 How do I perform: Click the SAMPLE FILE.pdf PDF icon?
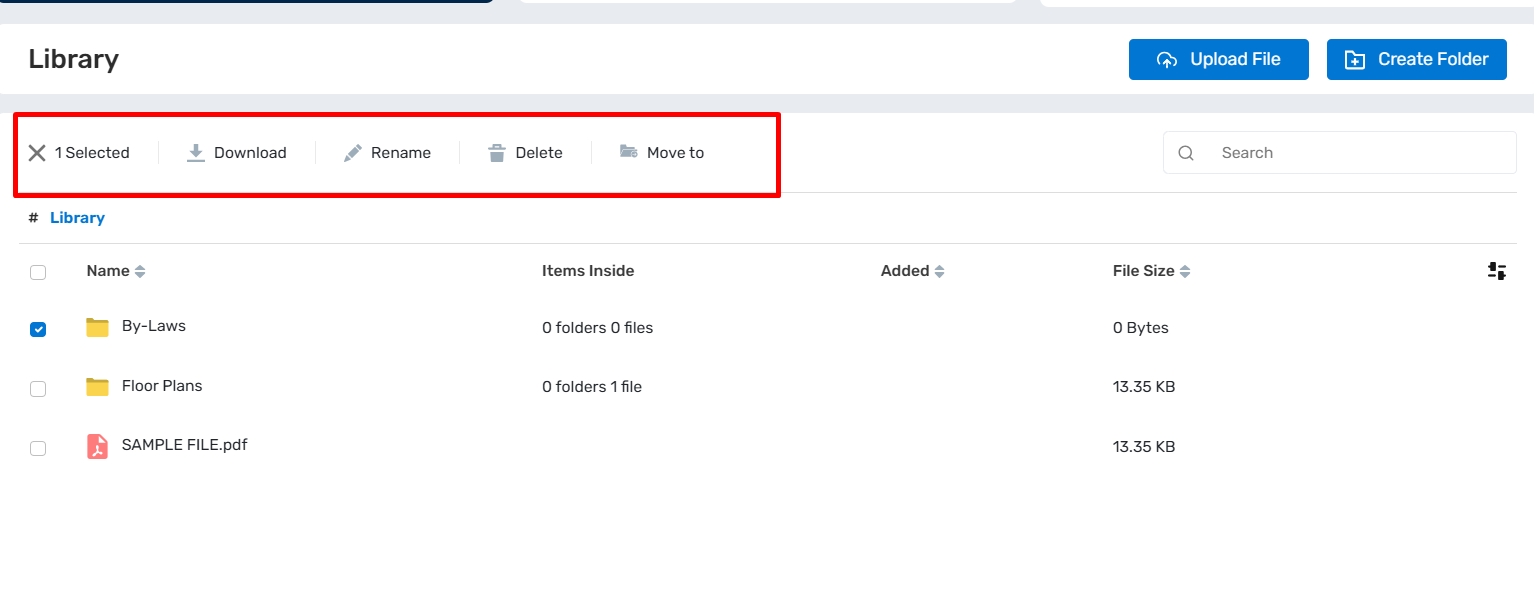point(97,447)
